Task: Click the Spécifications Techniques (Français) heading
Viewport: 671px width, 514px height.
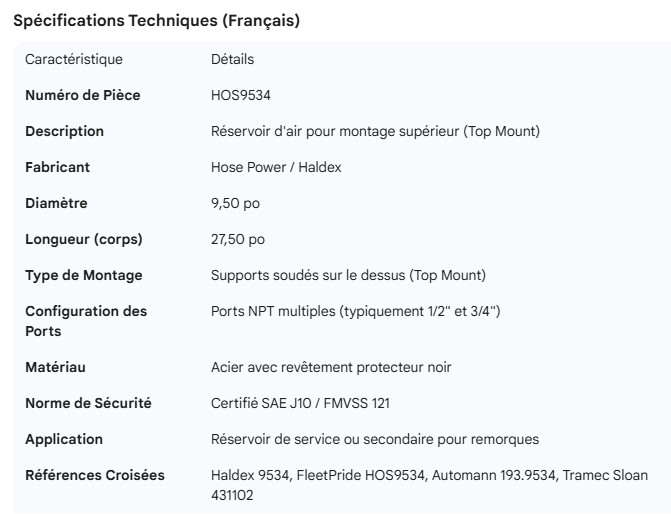Action: click(x=156, y=21)
